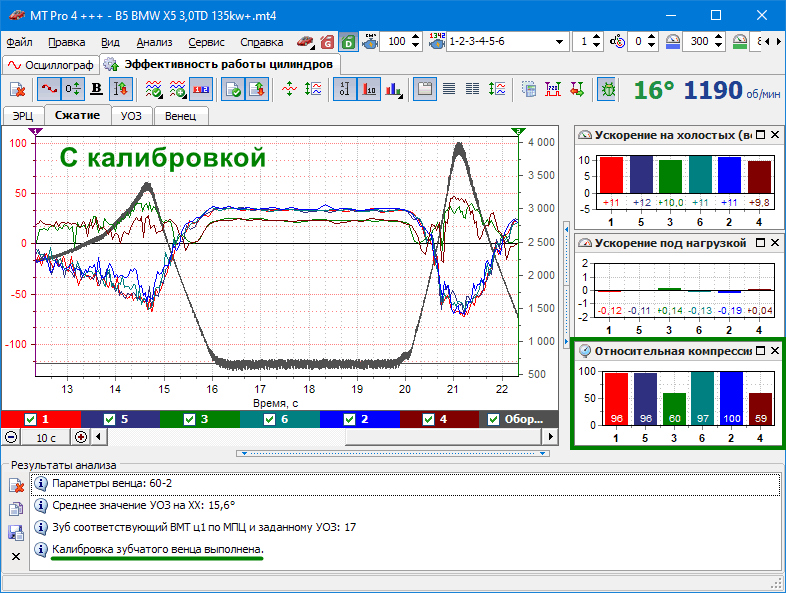Click the document with up arrow icon

pos(257,90)
